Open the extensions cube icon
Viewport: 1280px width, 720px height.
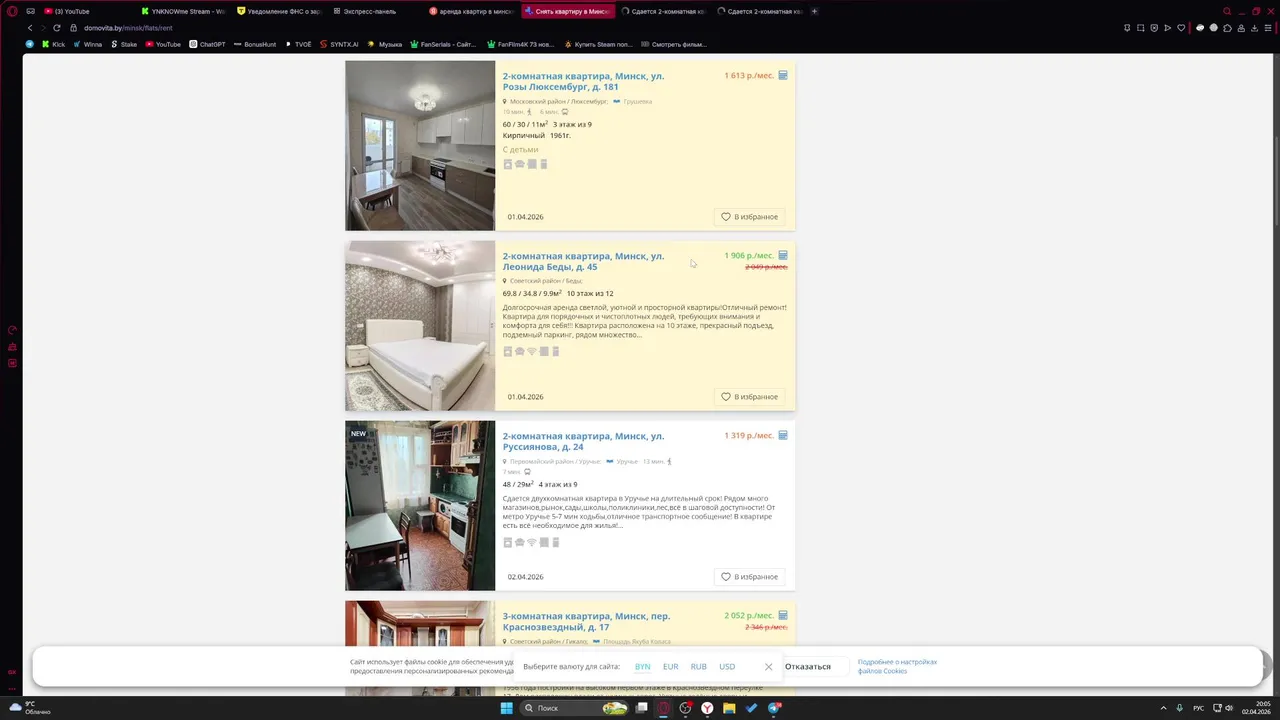(x=1228, y=28)
